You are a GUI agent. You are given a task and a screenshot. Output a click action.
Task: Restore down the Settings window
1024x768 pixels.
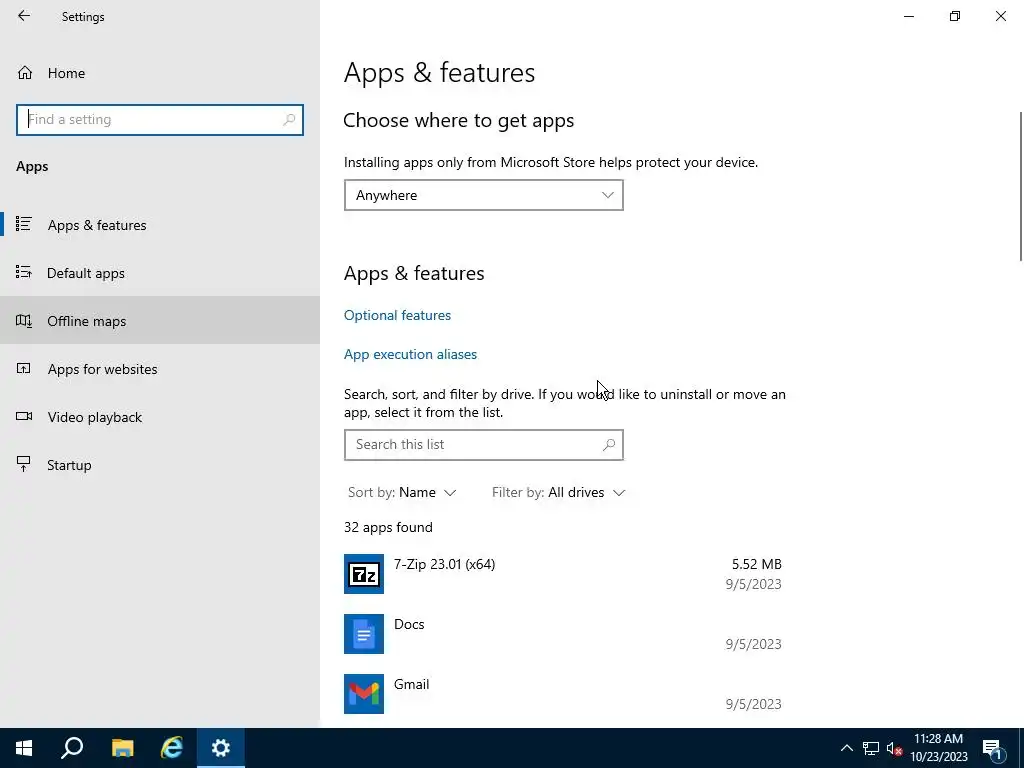[955, 16]
